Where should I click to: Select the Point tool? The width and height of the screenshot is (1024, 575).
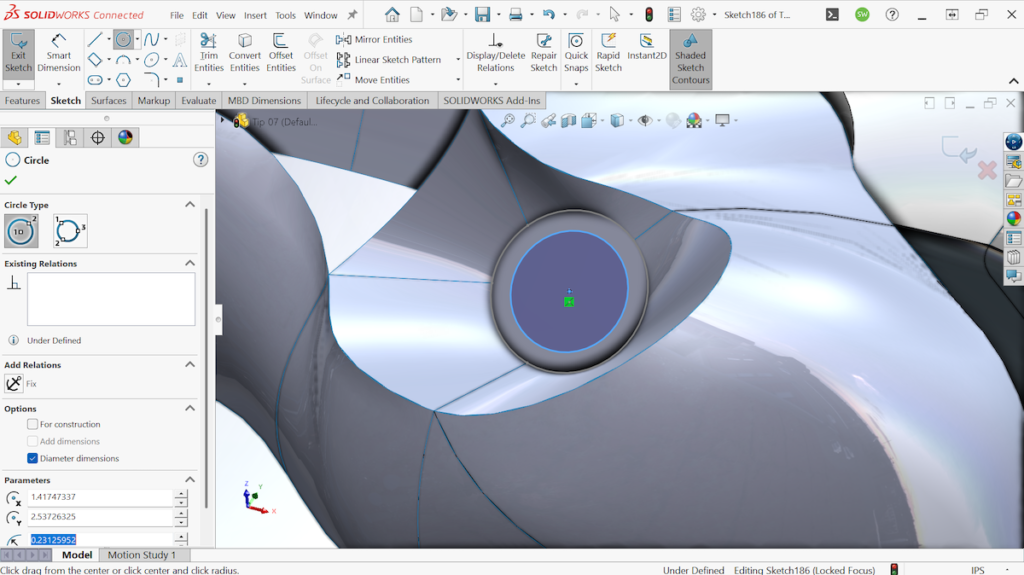(180, 80)
